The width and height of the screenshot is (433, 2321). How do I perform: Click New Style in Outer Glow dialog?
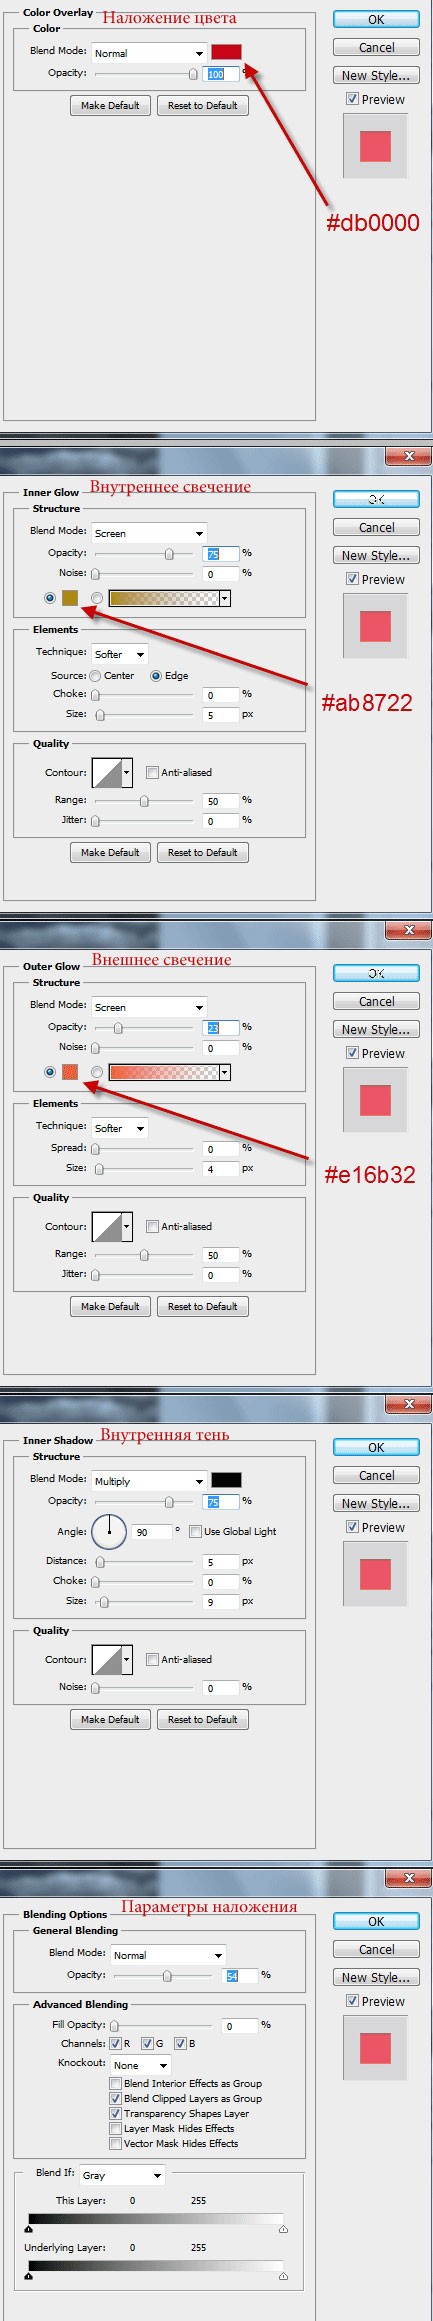point(376,1029)
